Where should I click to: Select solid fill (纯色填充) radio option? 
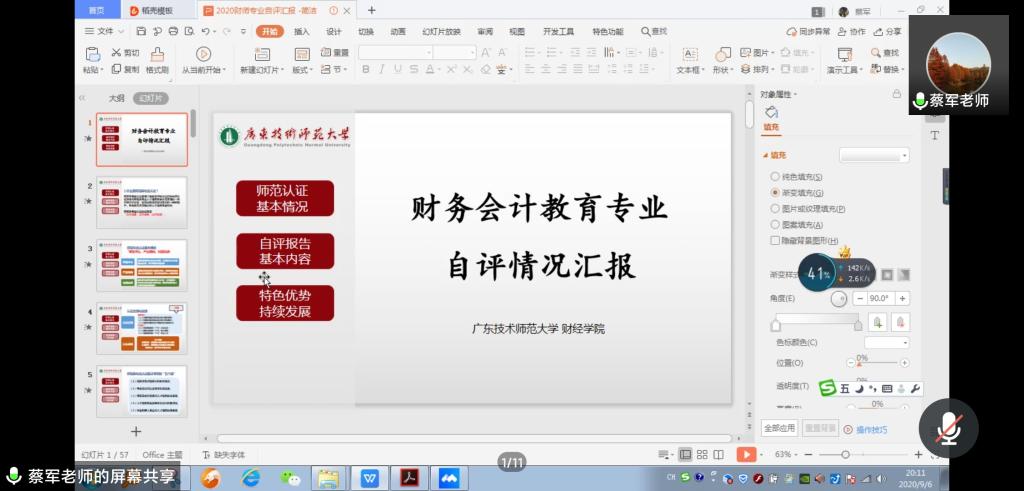point(775,177)
